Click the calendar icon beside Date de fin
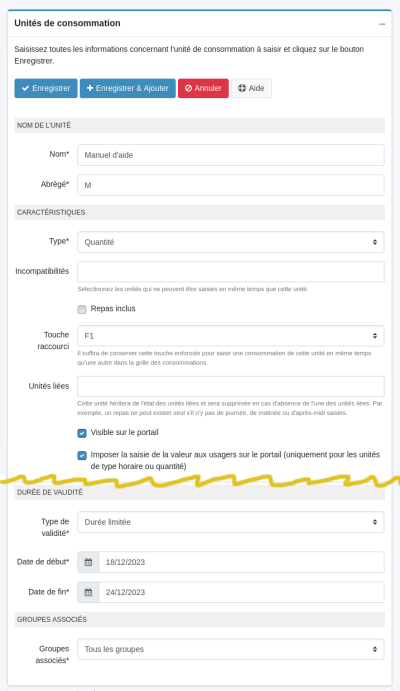 click(x=88, y=592)
